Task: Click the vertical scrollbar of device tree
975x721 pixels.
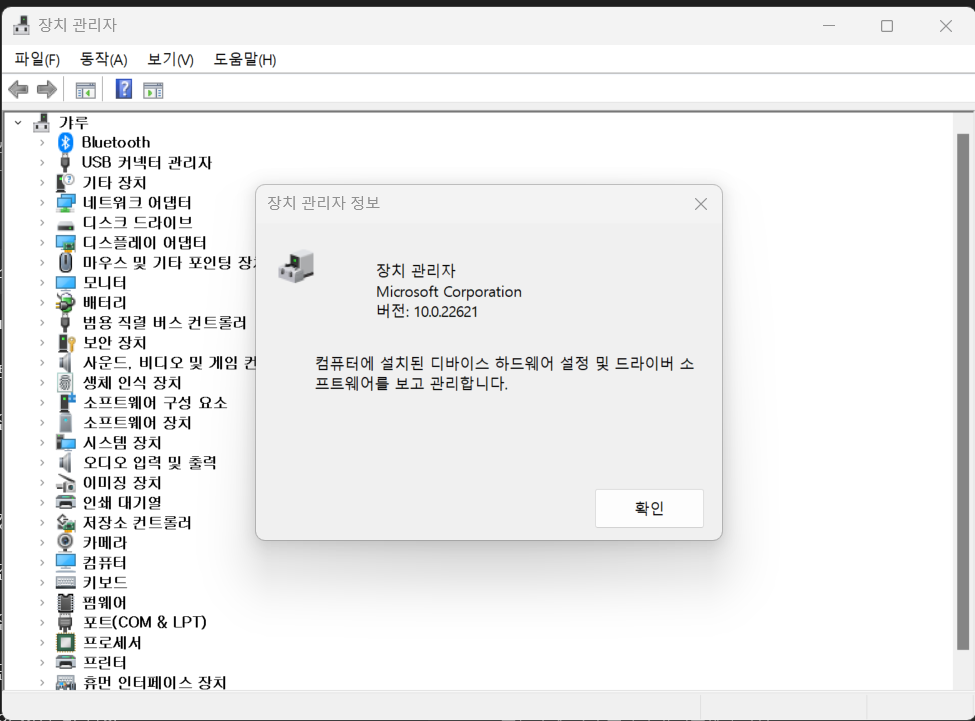Action: pos(963,392)
